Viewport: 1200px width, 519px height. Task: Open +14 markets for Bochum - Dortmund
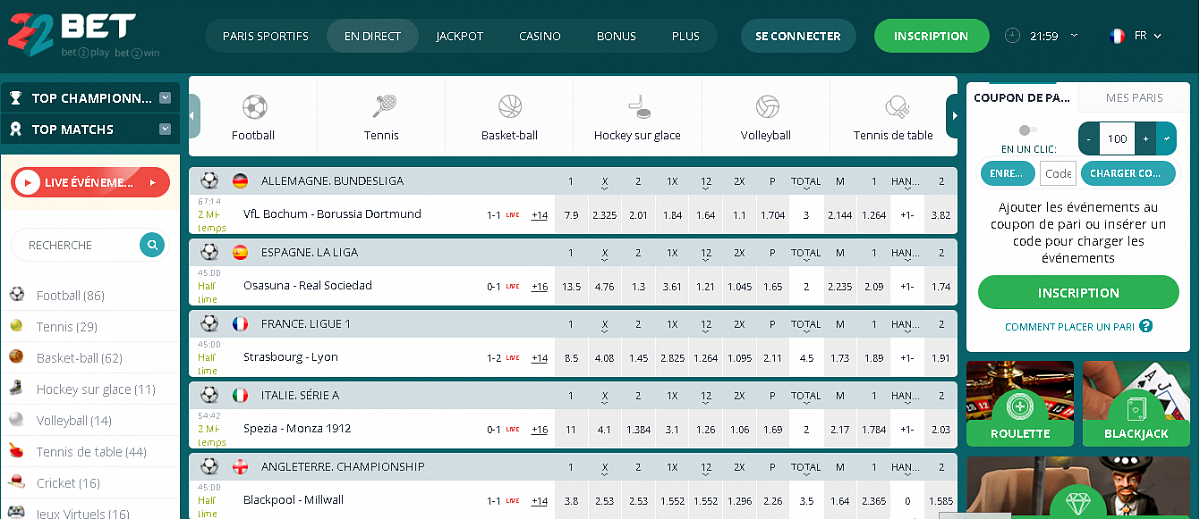point(539,214)
